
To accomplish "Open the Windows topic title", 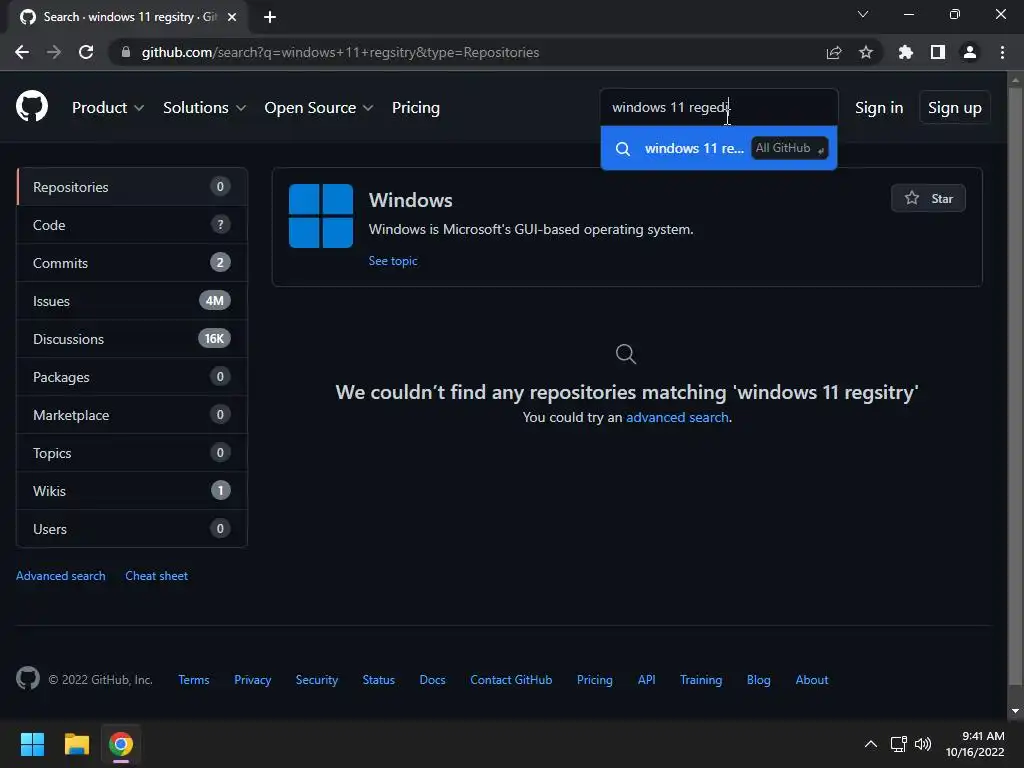I will [410, 200].
